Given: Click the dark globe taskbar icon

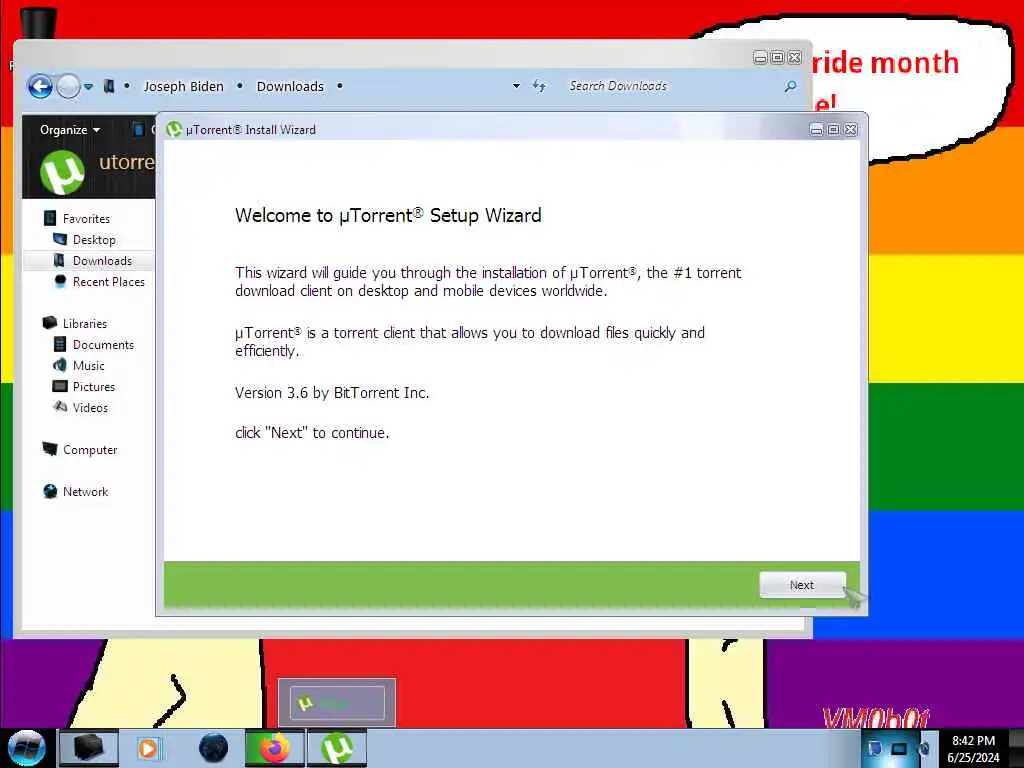Looking at the screenshot, I should (214, 748).
